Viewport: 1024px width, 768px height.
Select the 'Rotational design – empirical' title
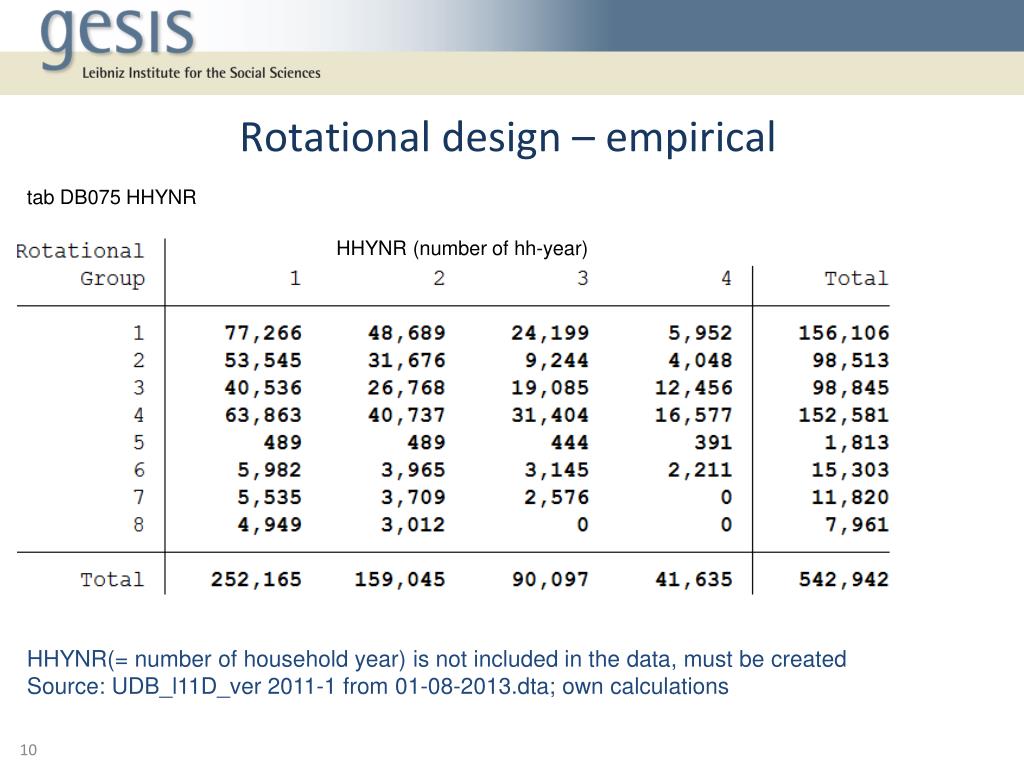point(508,137)
